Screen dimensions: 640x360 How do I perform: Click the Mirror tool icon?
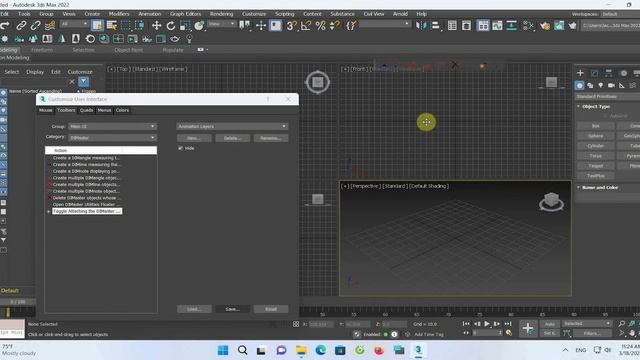click(x=421, y=25)
